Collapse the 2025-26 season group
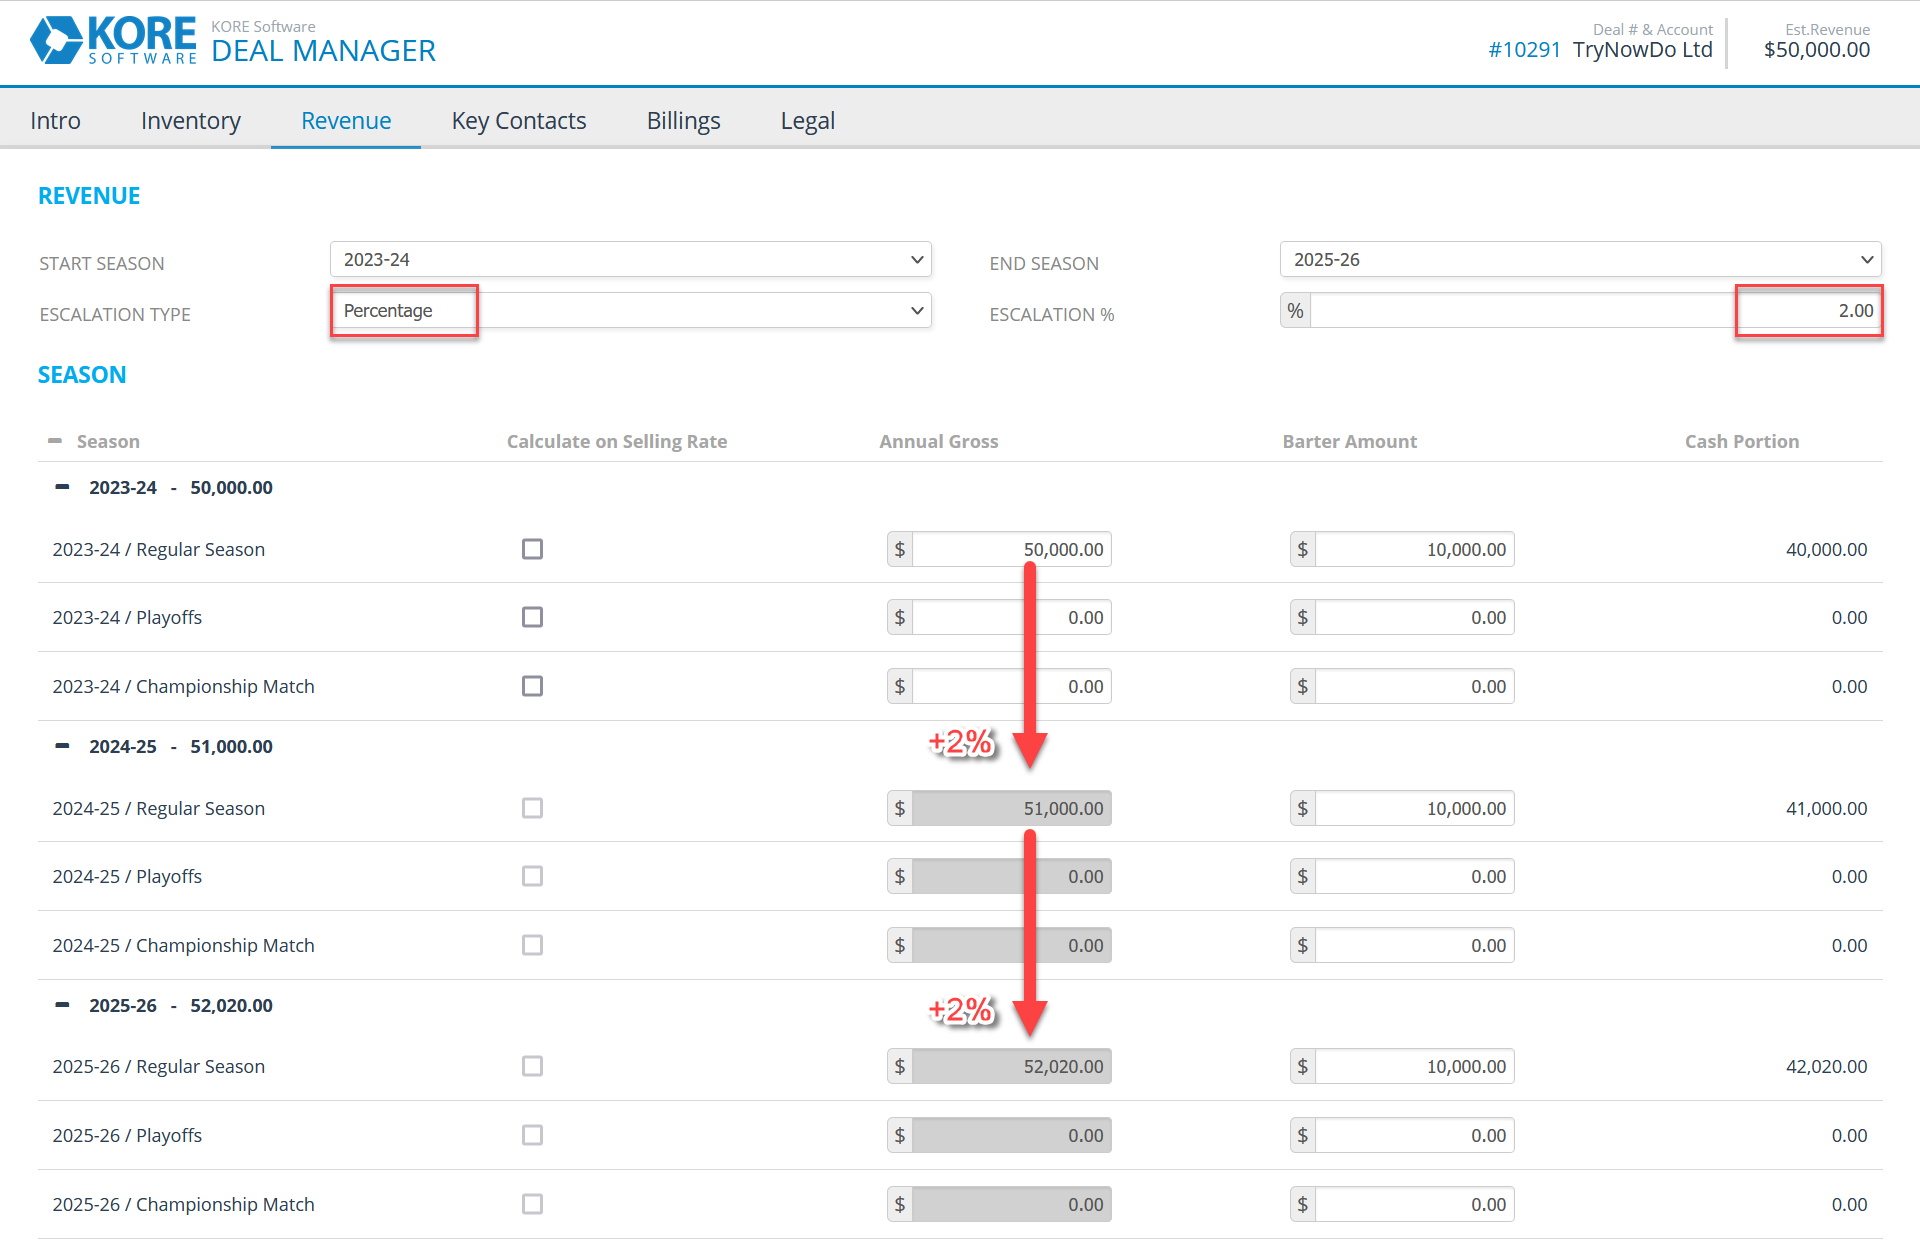The width and height of the screenshot is (1920, 1249). tap(62, 1005)
